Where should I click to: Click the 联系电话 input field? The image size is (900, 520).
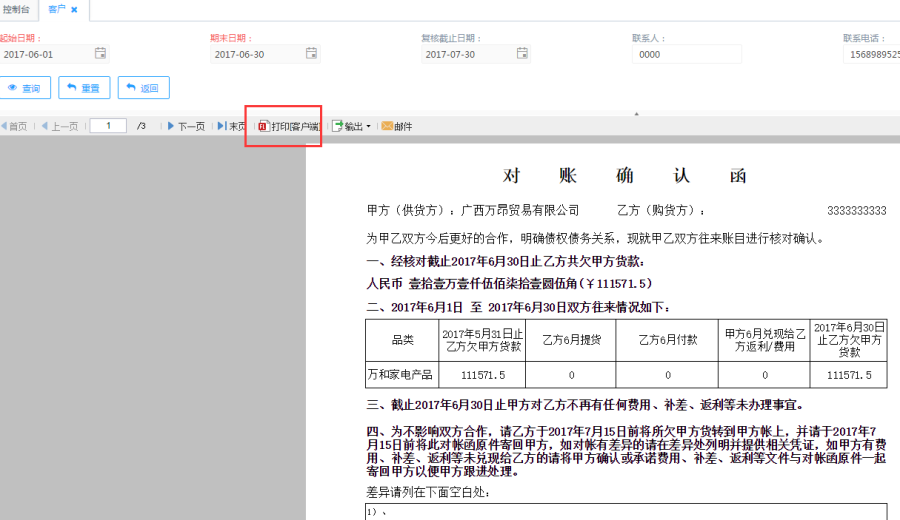870,54
